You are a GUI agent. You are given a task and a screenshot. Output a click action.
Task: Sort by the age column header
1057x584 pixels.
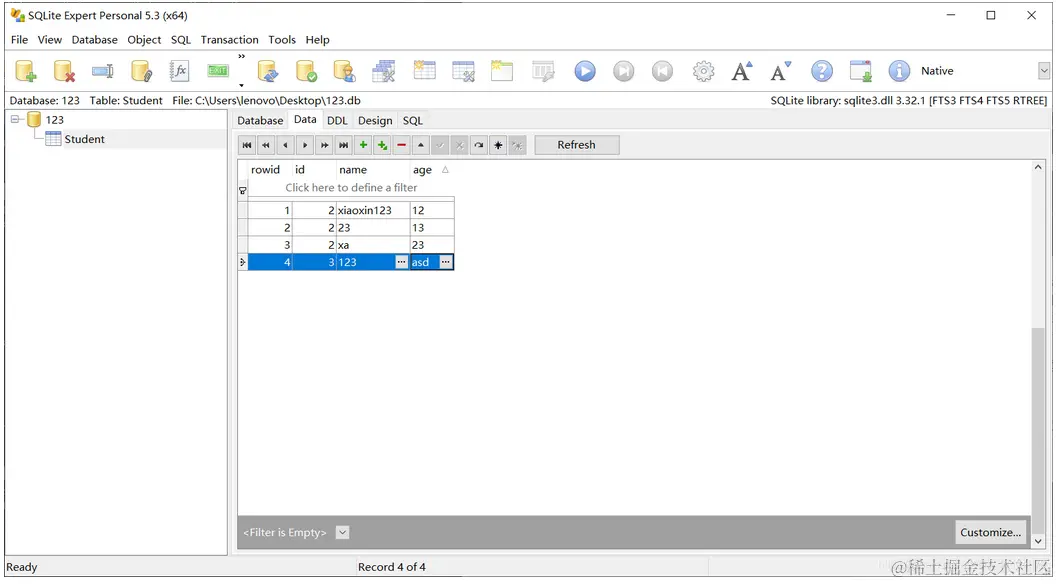(x=431, y=170)
